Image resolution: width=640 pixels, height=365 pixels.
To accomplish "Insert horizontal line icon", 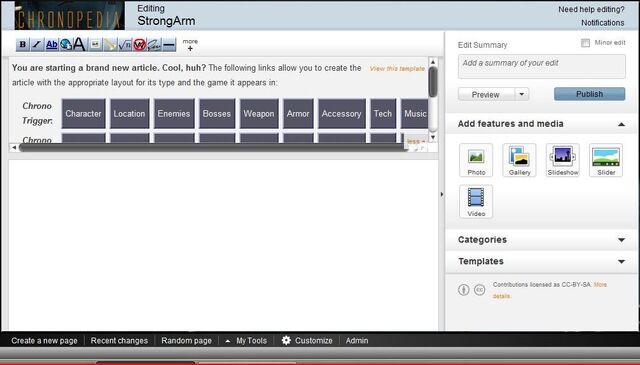I will (169, 45).
